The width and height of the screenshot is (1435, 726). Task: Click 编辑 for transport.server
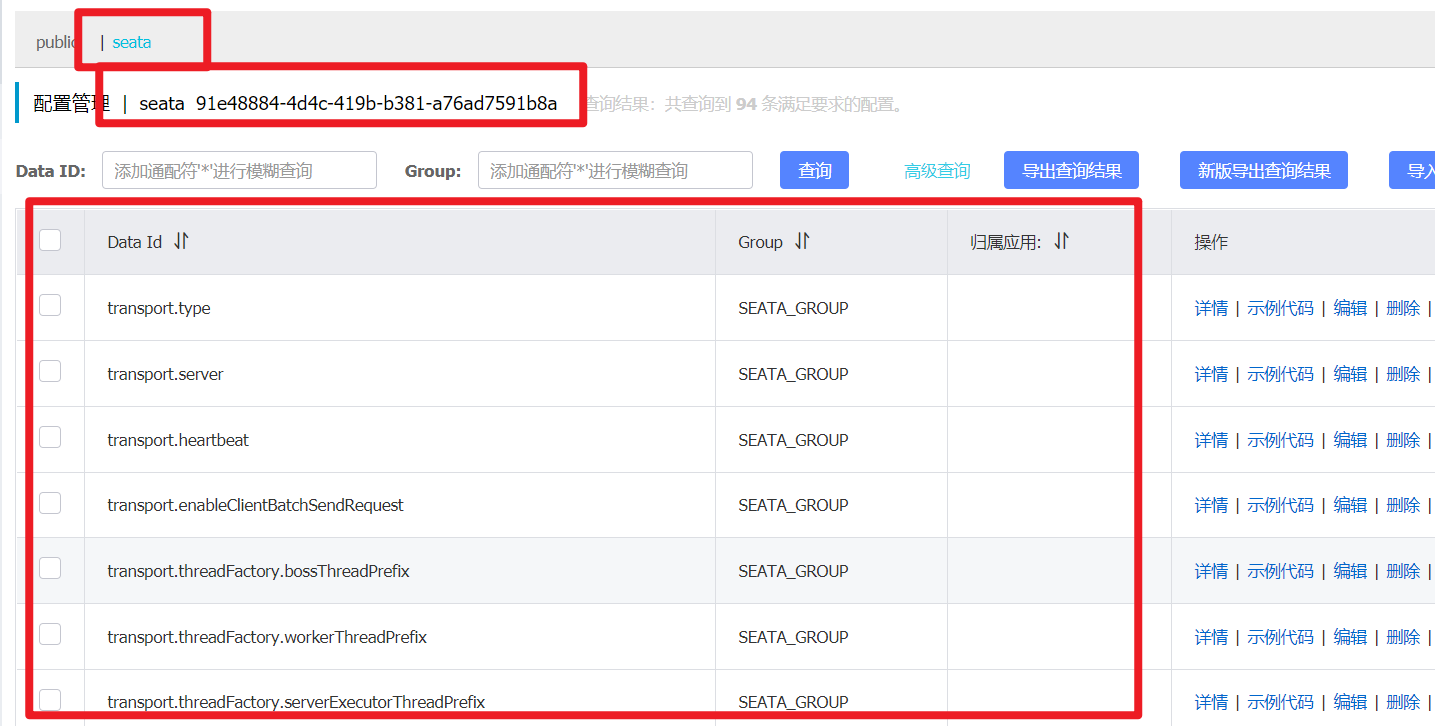coord(1350,374)
